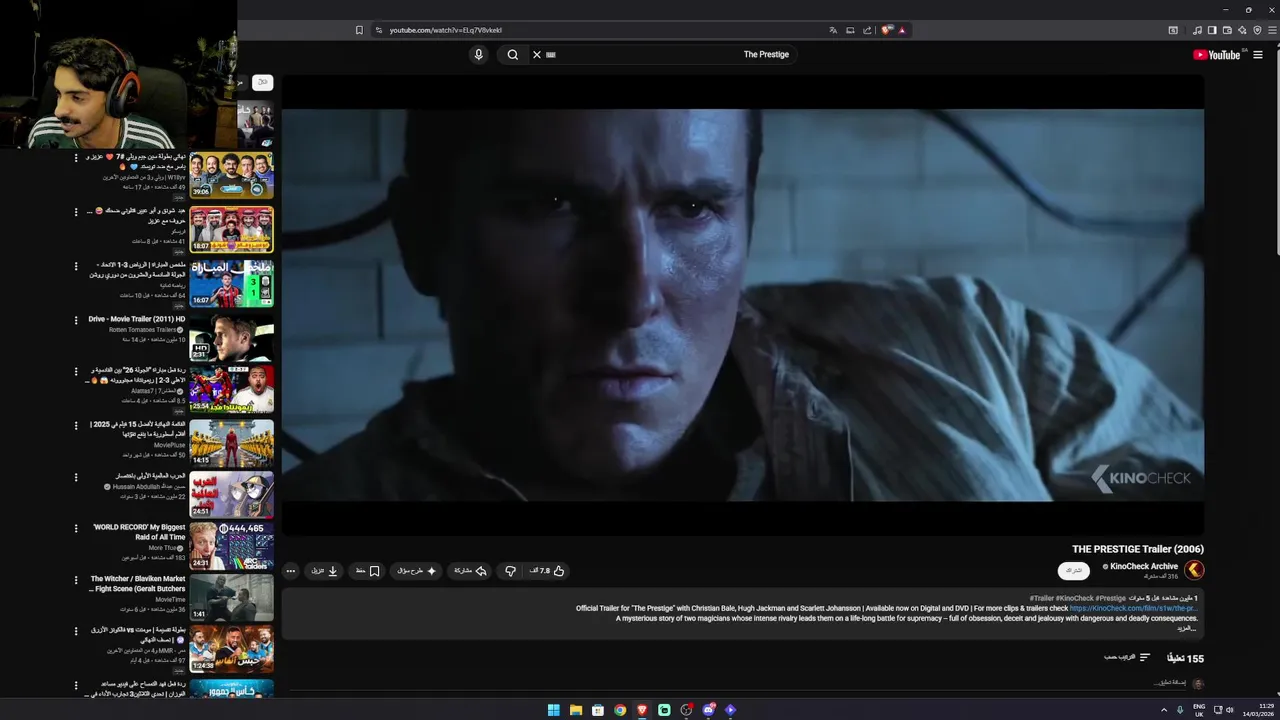Open The Witcher Blaviken Market video thumbnail
This screenshot has width=1280, height=720.
pos(231,598)
